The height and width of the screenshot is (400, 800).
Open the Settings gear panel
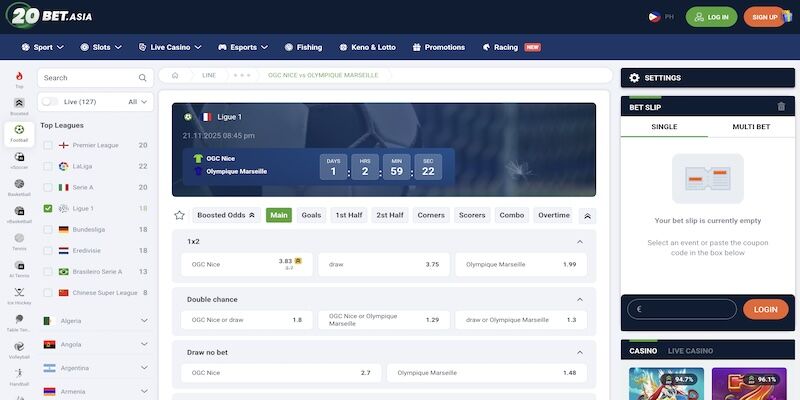coord(634,78)
